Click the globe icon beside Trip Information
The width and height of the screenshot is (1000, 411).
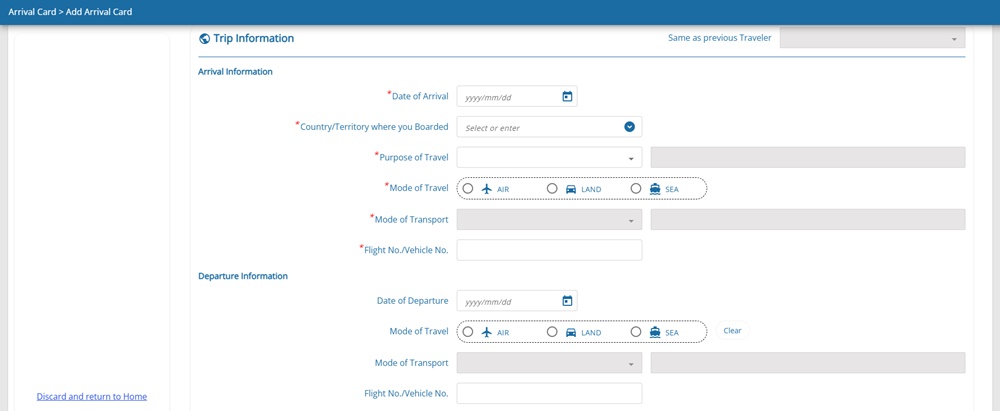205,38
